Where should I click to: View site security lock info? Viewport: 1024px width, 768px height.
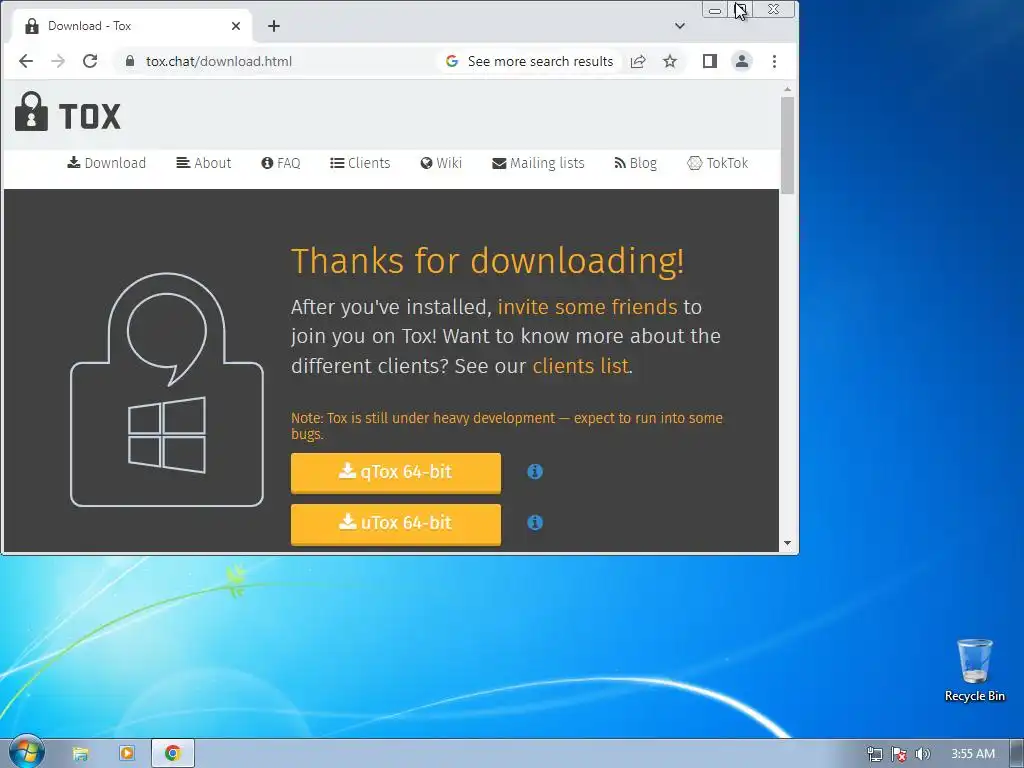[x=130, y=61]
